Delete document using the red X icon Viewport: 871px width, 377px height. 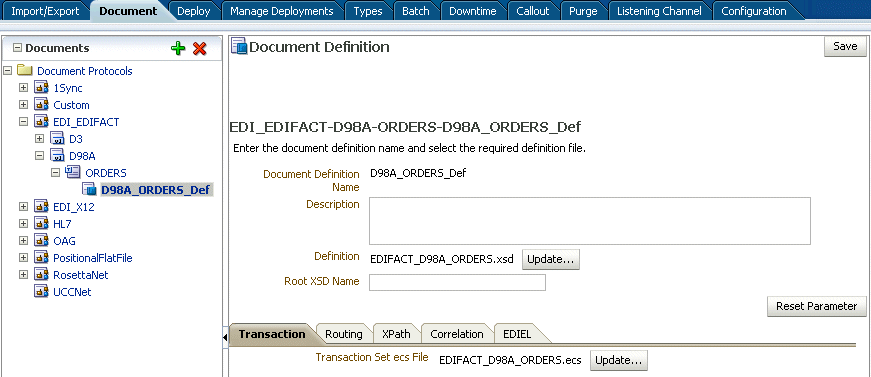[199, 49]
